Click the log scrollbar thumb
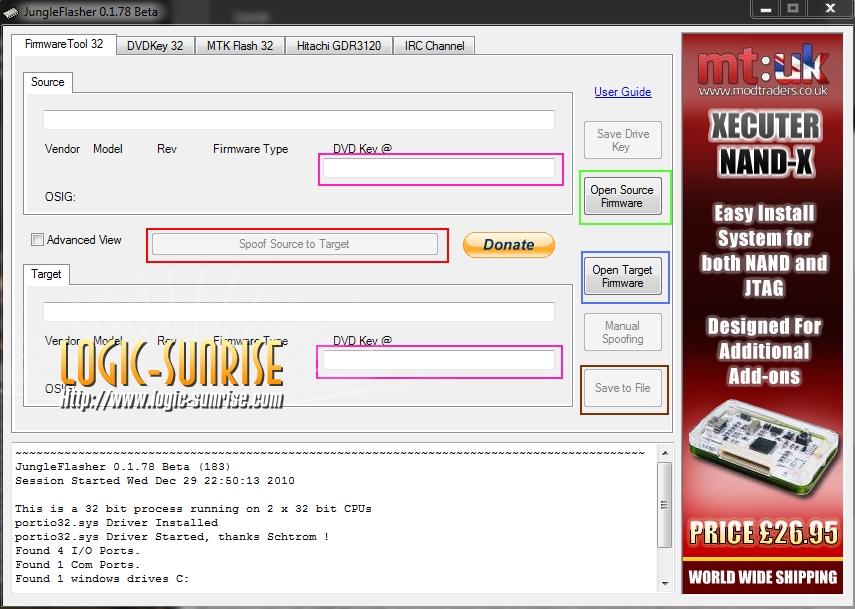Viewport: 855px width, 609px height. pyautogui.click(x=665, y=505)
